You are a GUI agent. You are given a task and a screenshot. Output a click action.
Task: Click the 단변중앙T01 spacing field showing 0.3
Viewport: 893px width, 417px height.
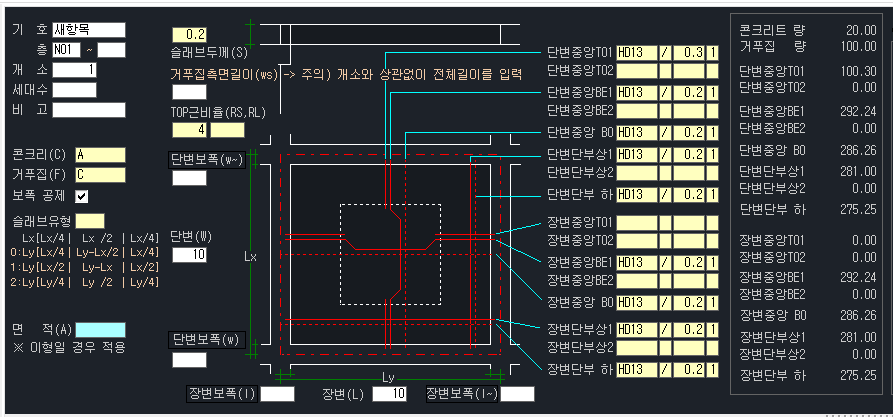tap(689, 52)
